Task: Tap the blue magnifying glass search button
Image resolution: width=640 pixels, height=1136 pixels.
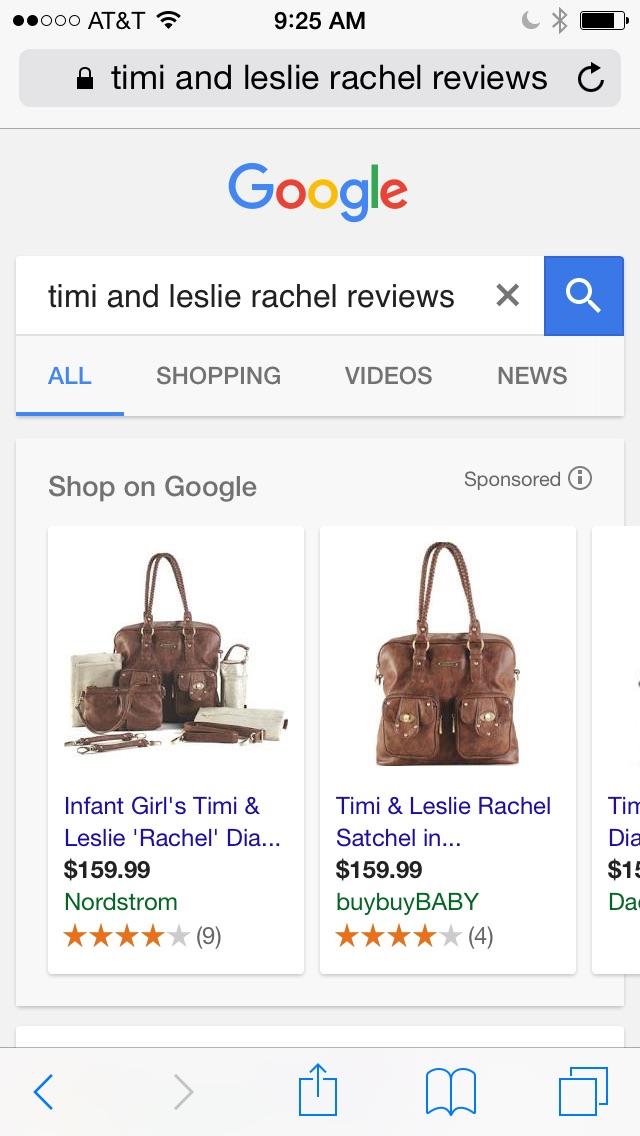Action: [583, 296]
